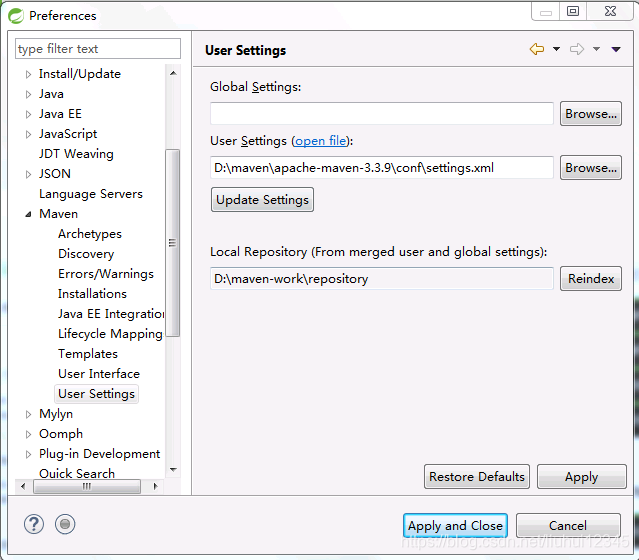Select Lifecycle Mappings item

110,333
